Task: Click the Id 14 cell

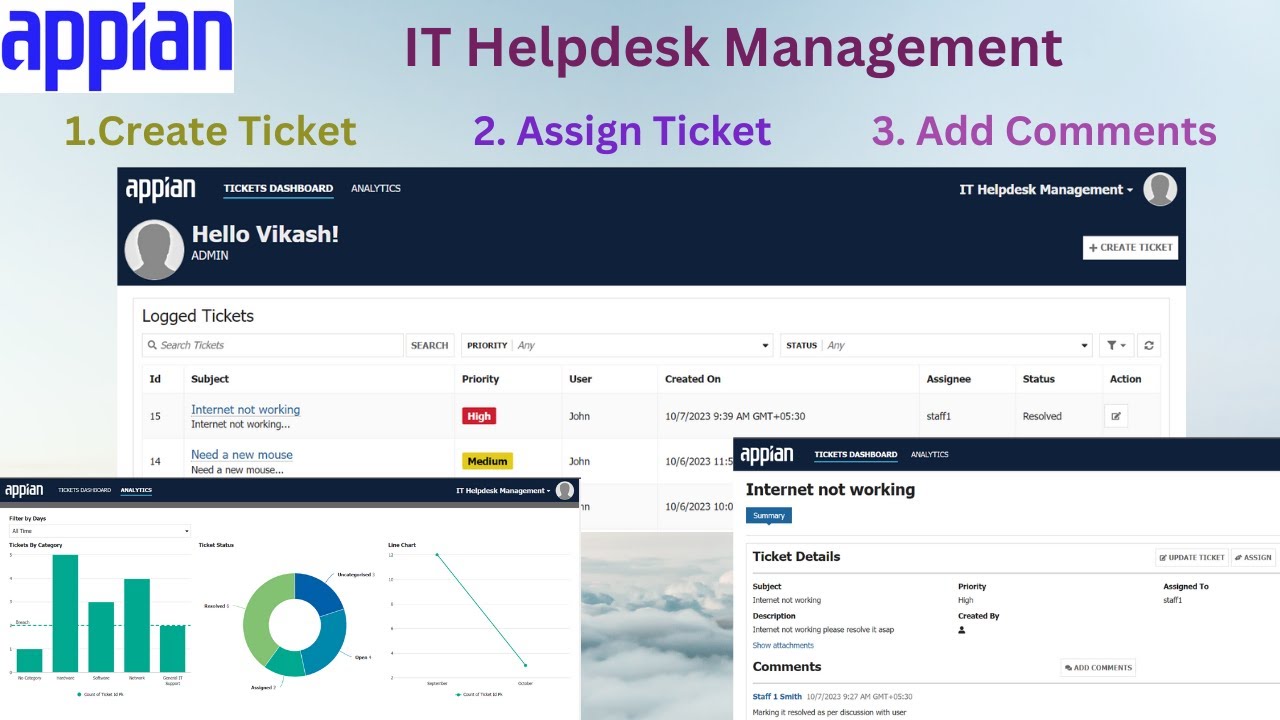Action: [x=155, y=461]
